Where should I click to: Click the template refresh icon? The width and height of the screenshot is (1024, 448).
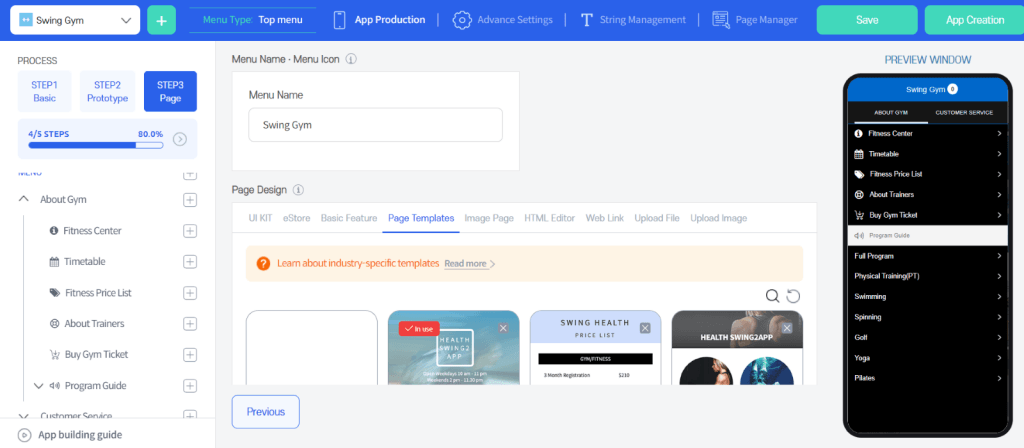point(793,296)
